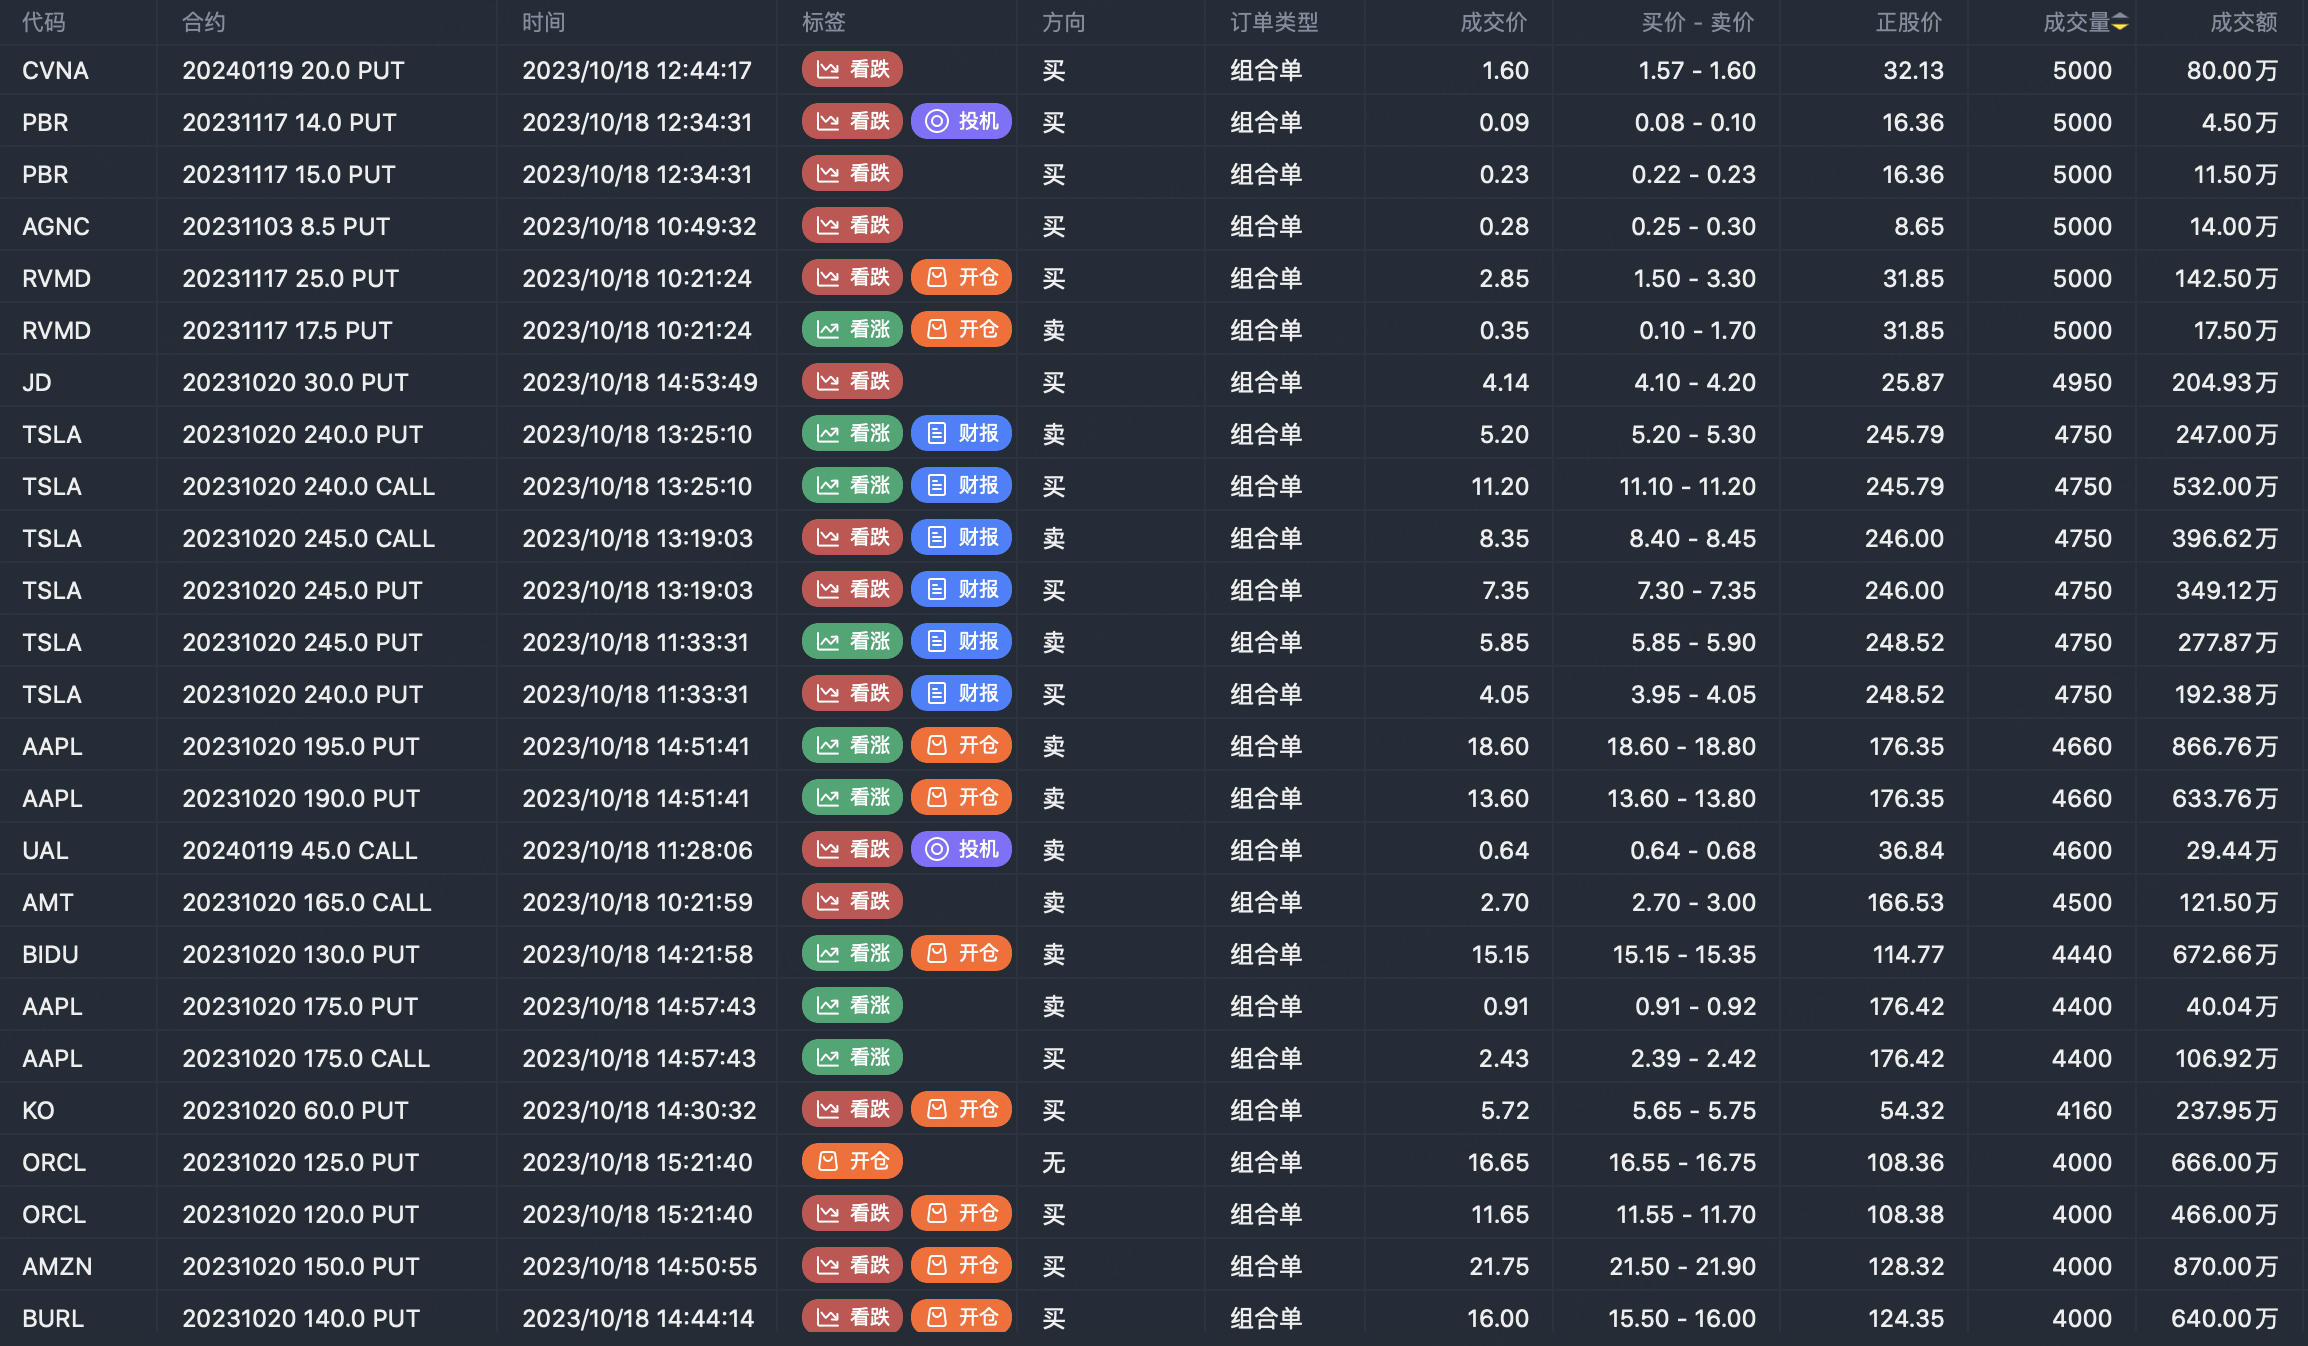The image size is (2308, 1346).
Task: Click 看涨 tag in AAPL 175.0 PUT row
Action: (x=852, y=1005)
